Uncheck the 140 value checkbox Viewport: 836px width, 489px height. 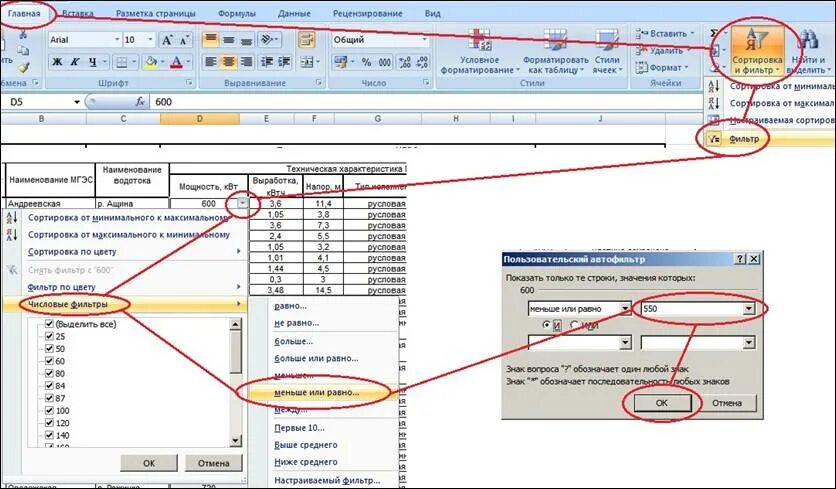pos(50,435)
